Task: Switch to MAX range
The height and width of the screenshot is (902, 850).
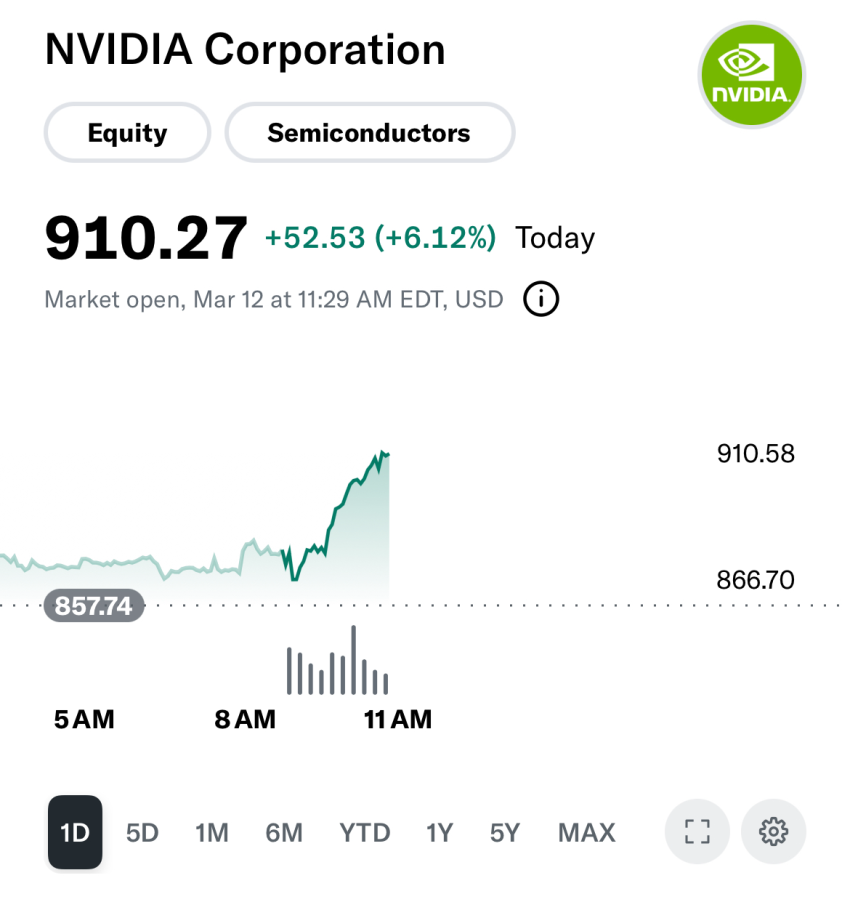Action: pos(587,833)
